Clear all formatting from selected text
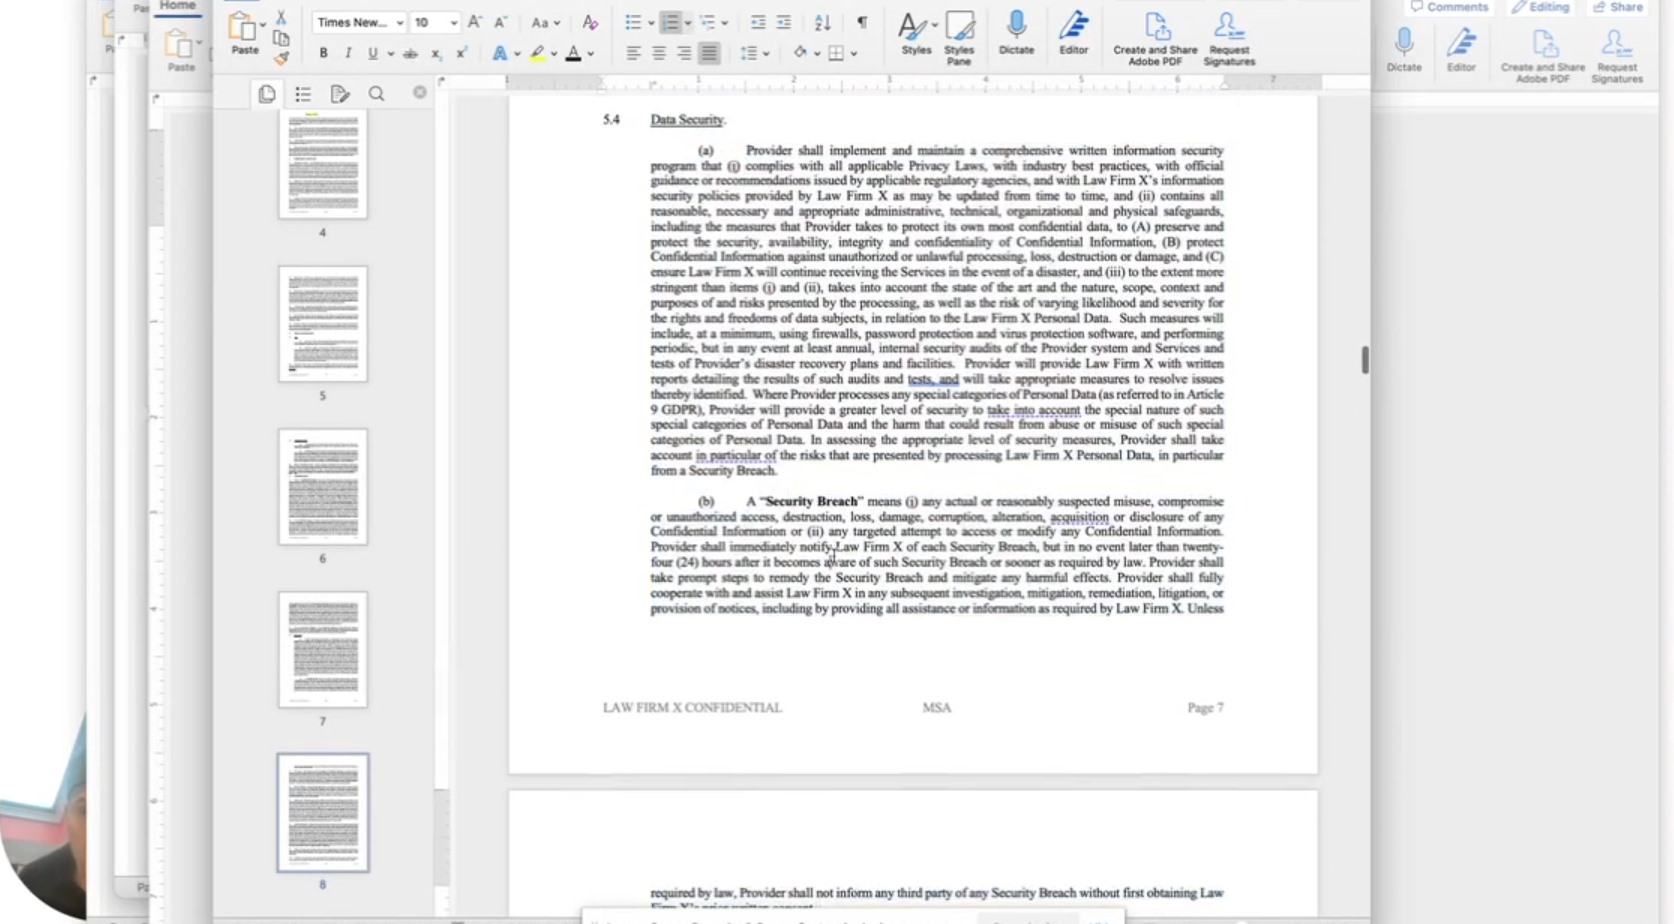The height and width of the screenshot is (924, 1674). (x=590, y=22)
